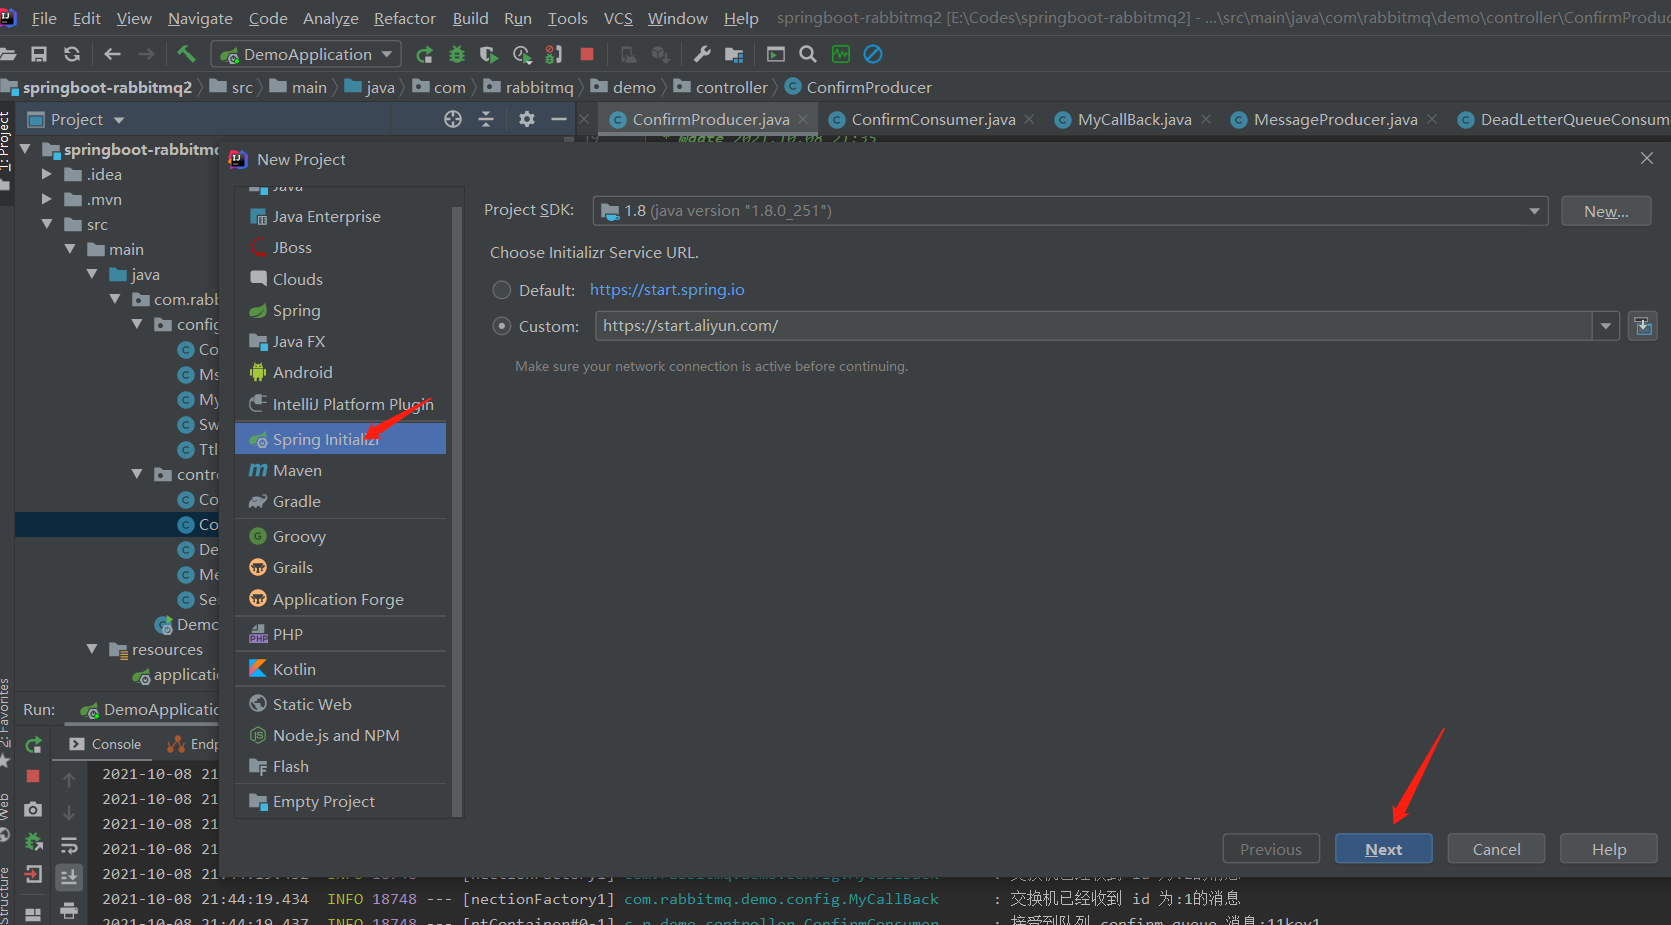This screenshot has height=925, width=1671.
Task: Open the DemoApplication run configuration dropdown
Action: 307,54
